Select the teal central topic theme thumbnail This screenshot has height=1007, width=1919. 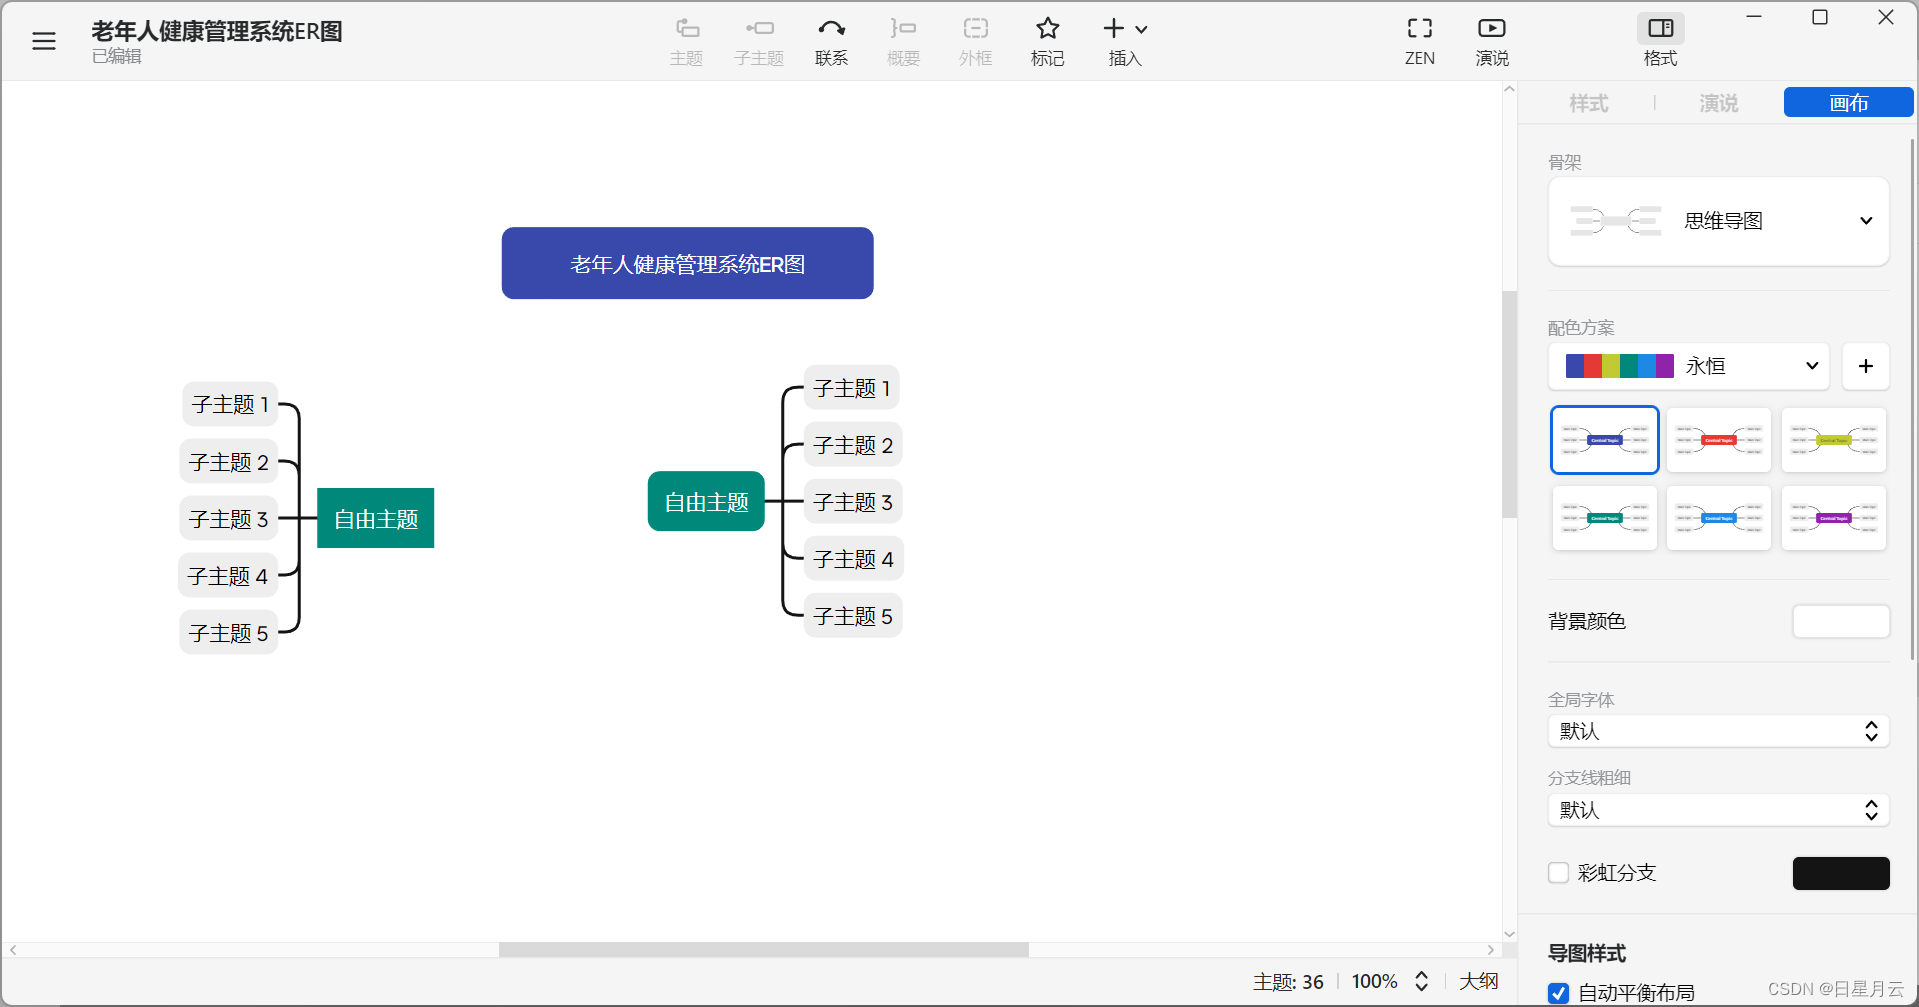1605,518
